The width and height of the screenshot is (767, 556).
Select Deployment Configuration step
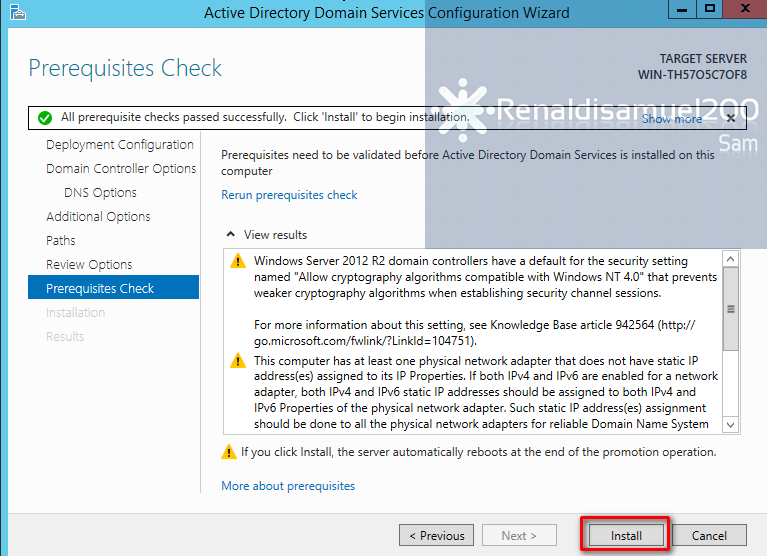coord(120,145)
